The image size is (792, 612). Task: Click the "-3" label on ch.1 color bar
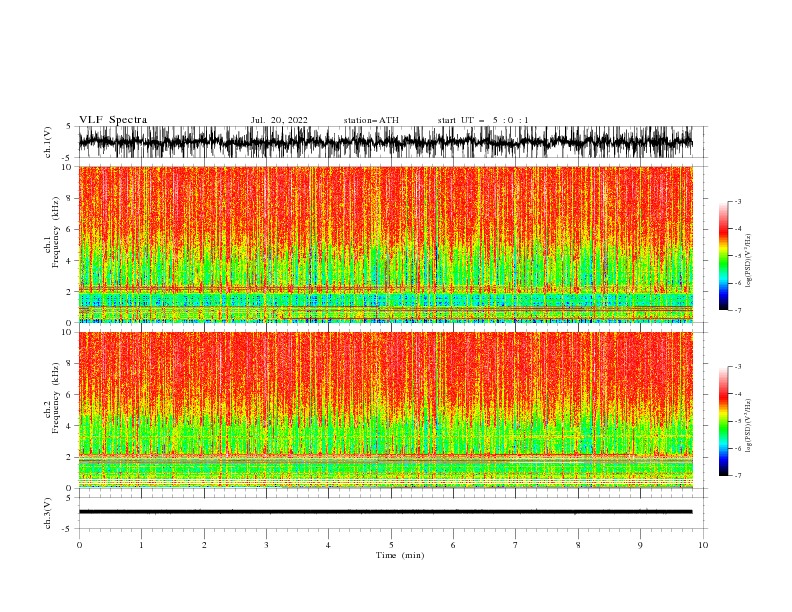click(738, 201)
